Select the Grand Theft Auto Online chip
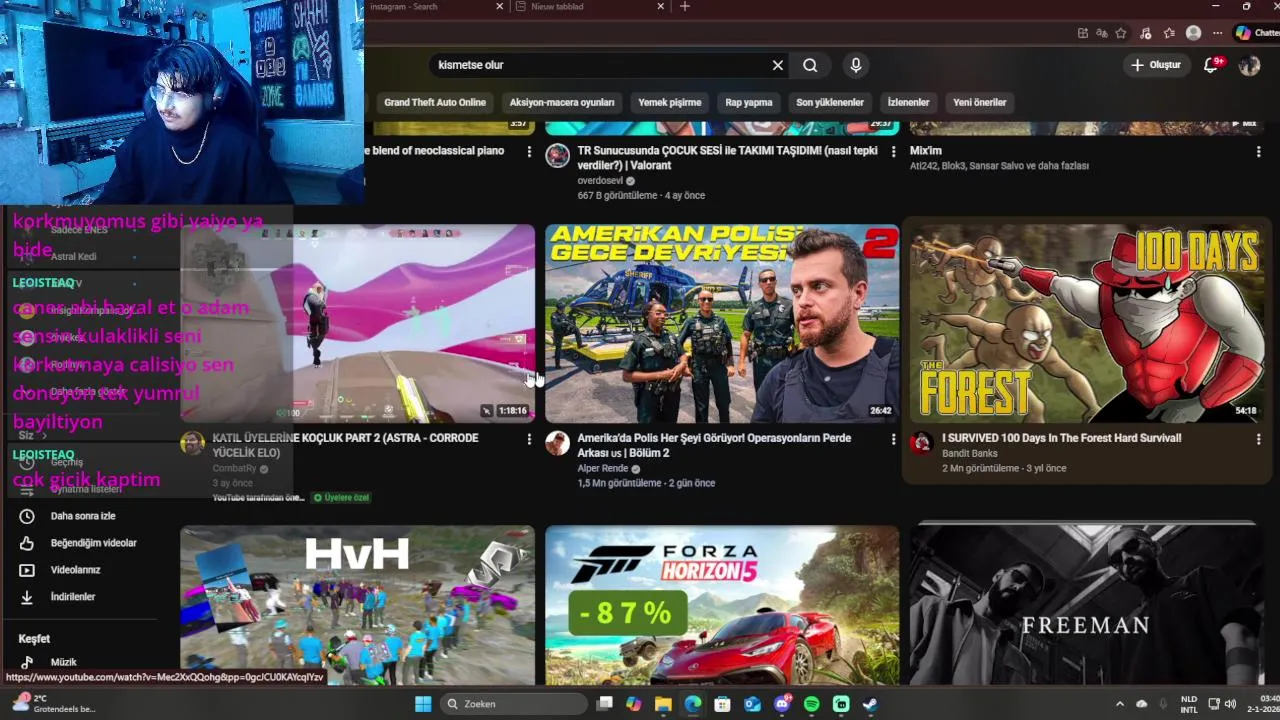Image resolution: width=1280 pixels, height=720 pixels. pos(435,102)
